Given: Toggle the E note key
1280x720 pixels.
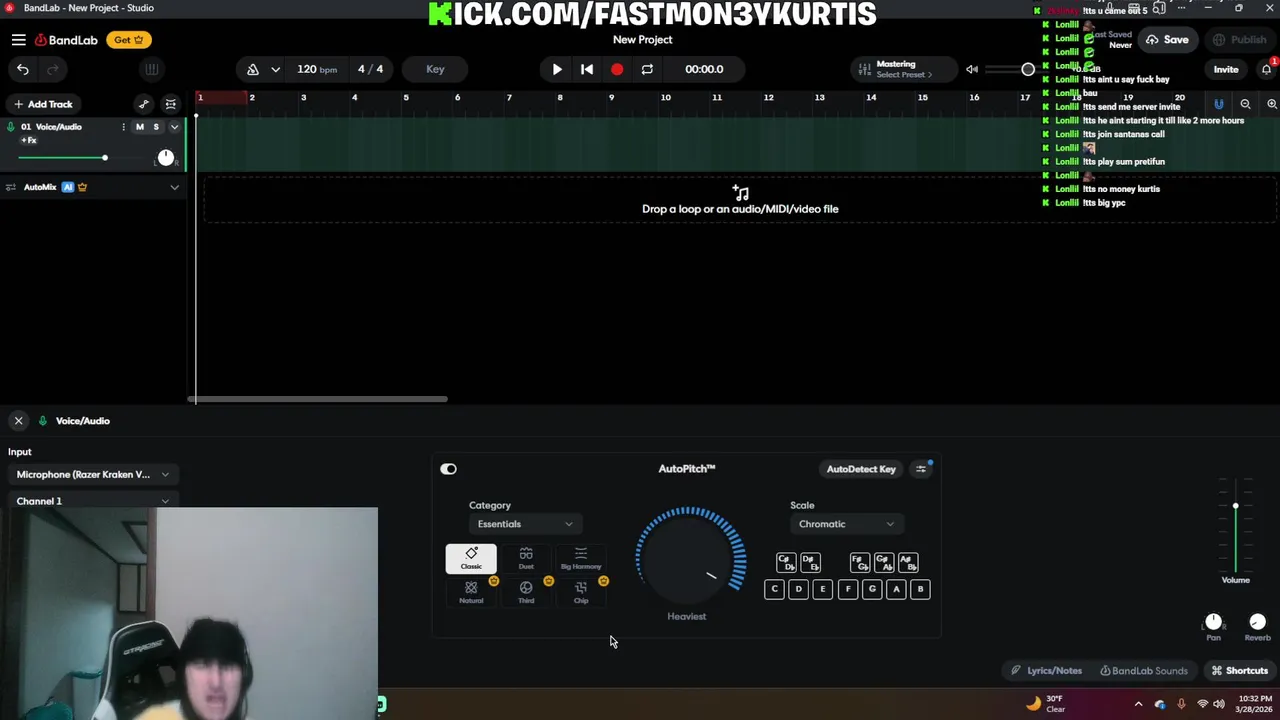Looking at the screenshot, I should [823, 589].
